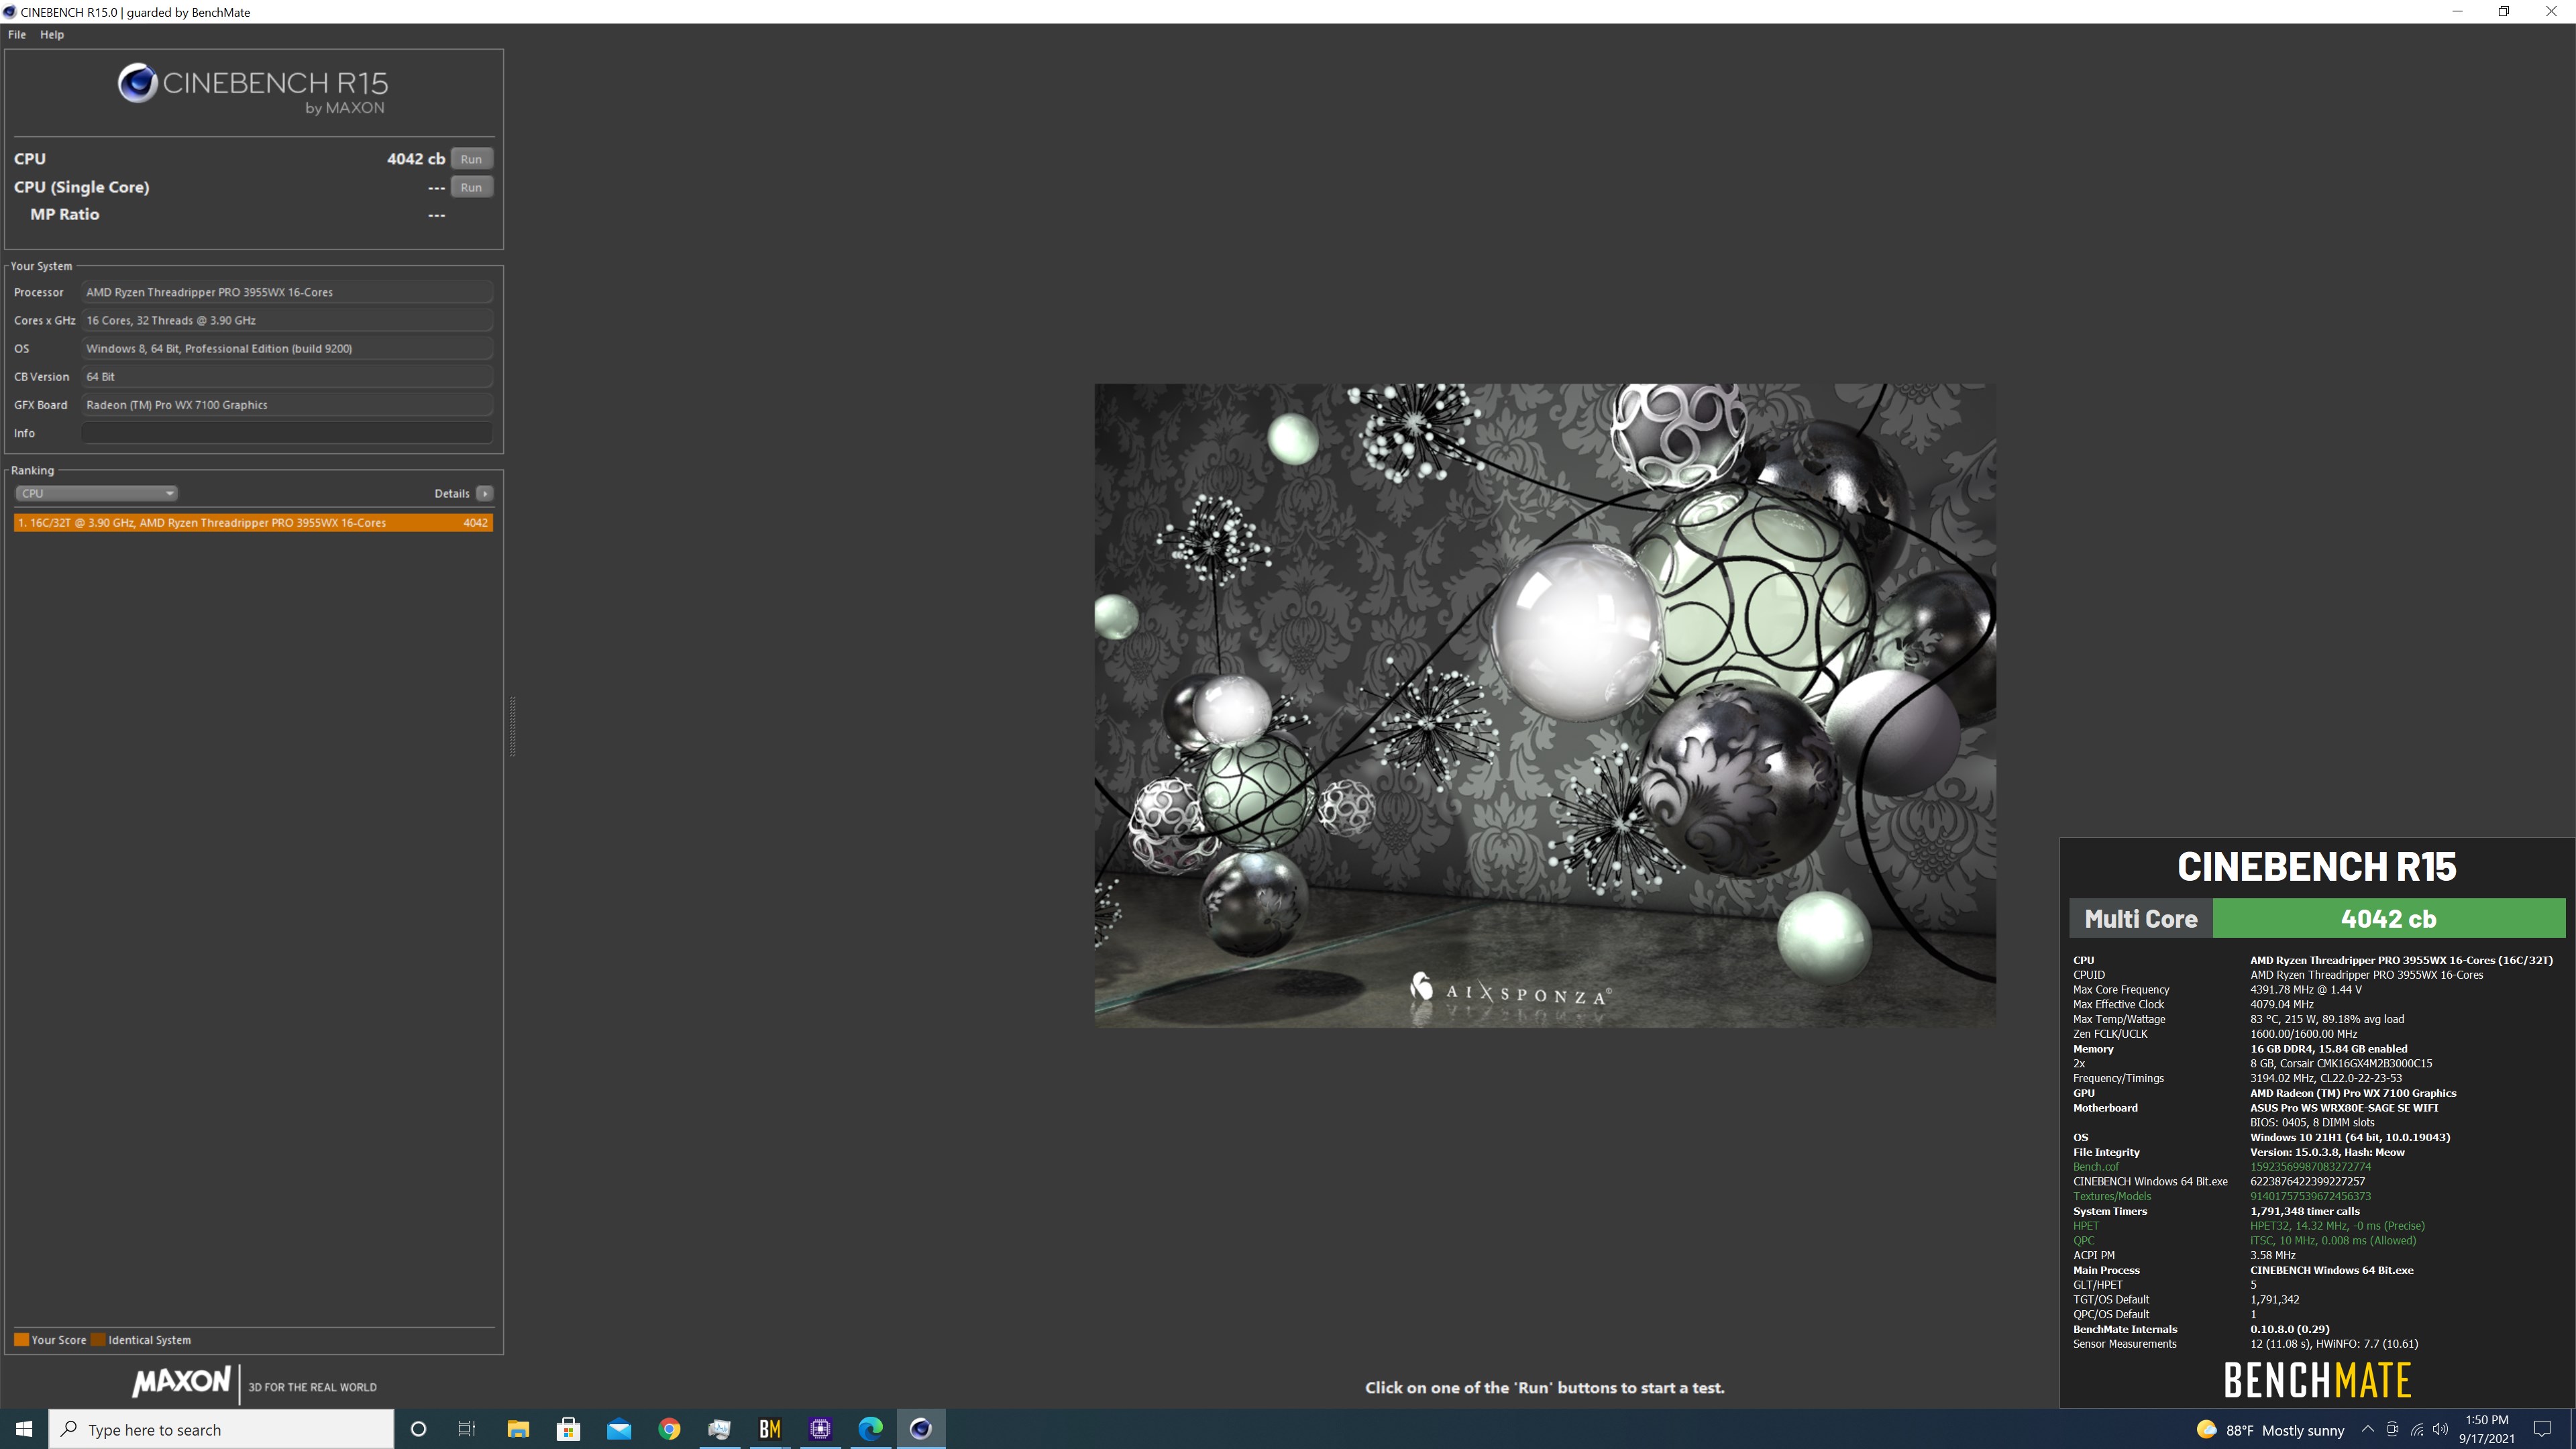2576x1449 pixels.
Task: Click the BENCHMATE logo in overlay
Action: coord(2317,1380)
